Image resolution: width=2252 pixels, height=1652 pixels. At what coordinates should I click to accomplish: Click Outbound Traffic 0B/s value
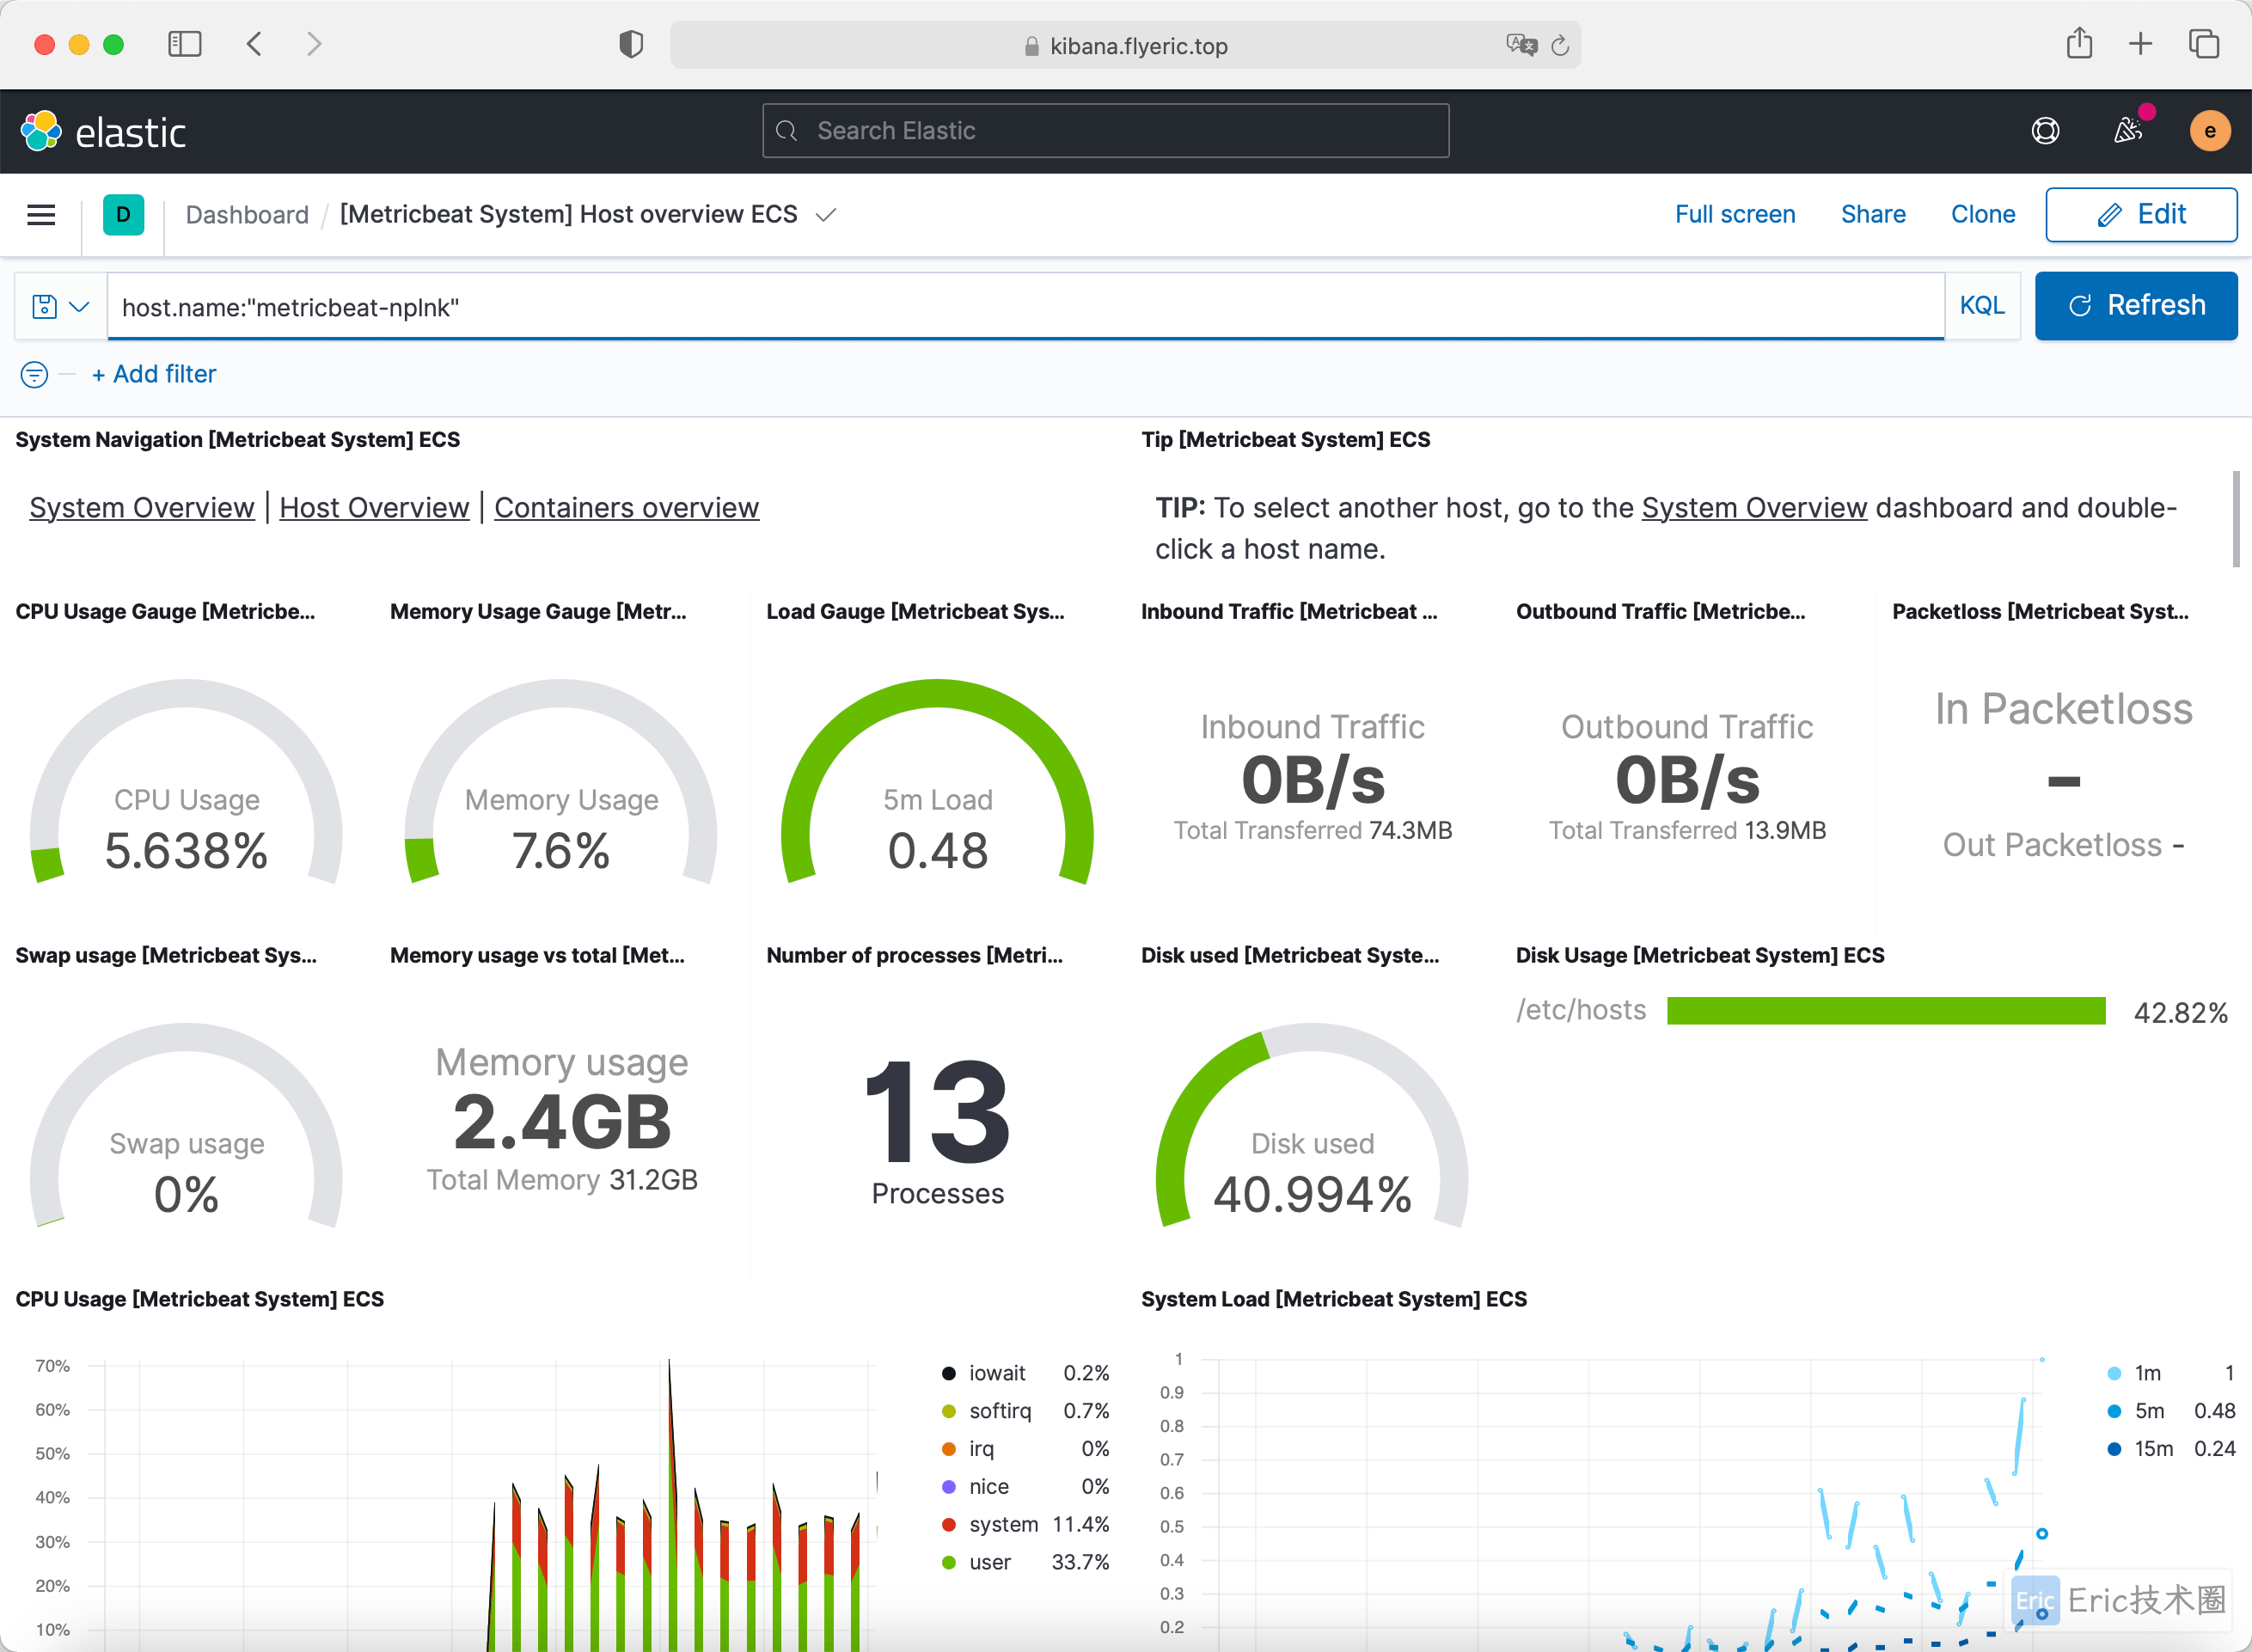[x=1687, y=780]
